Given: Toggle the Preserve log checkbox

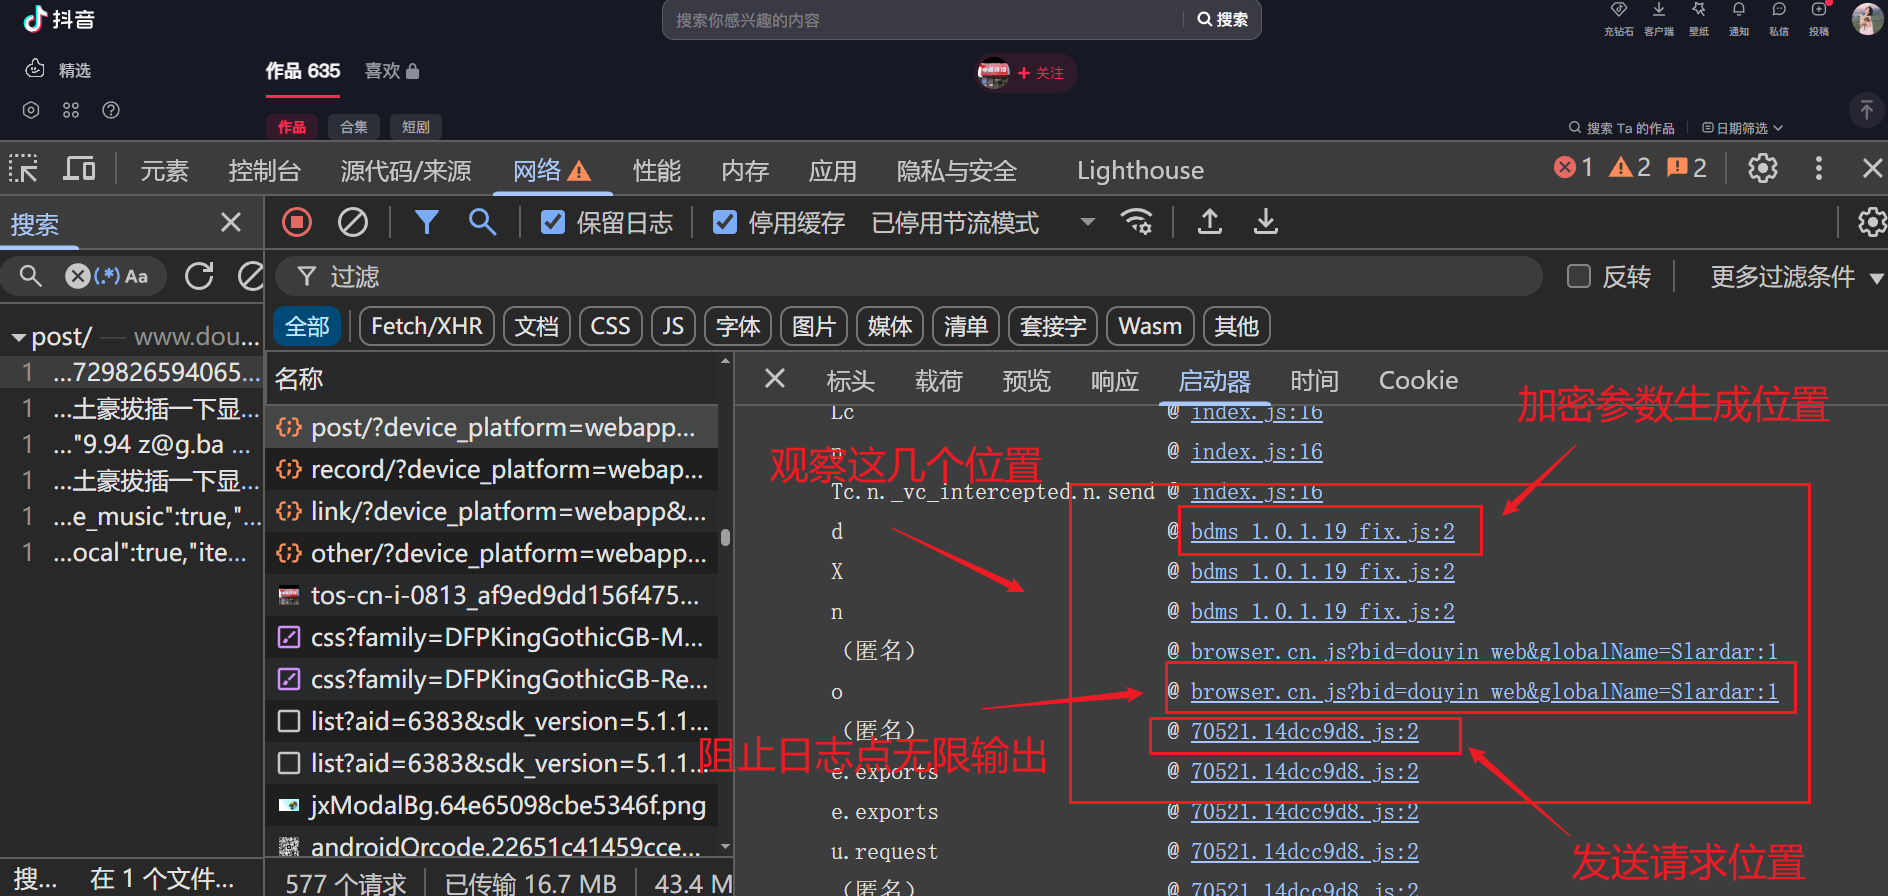Looking at the screenshot, I should (553, 222).
